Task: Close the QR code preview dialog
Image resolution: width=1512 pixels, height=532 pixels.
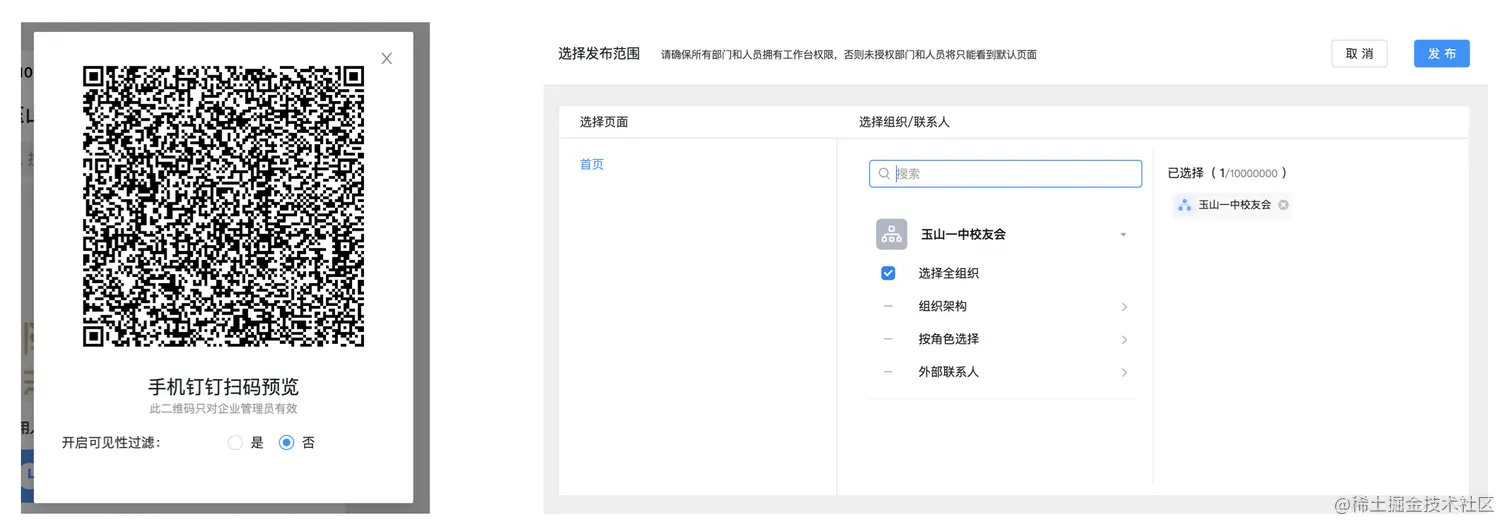Action: pyautogui.click(x=386, y=59)
